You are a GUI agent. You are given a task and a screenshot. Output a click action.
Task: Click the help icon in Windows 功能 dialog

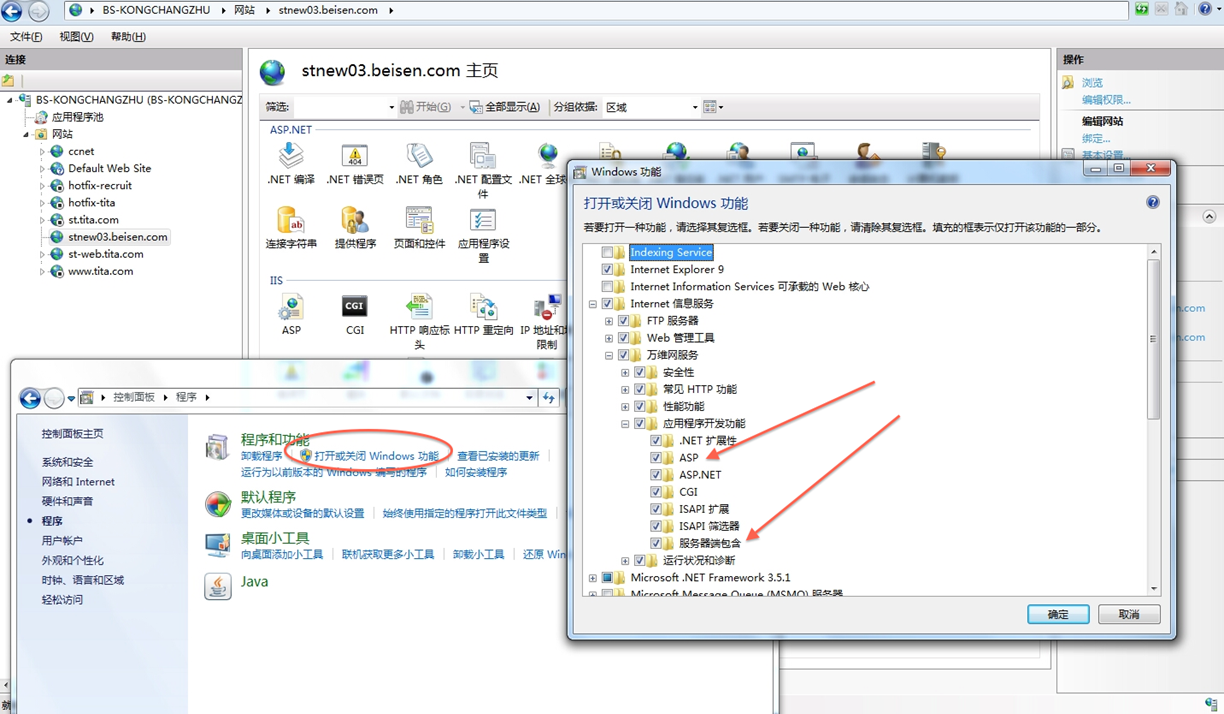click(x=1153, y=202)
